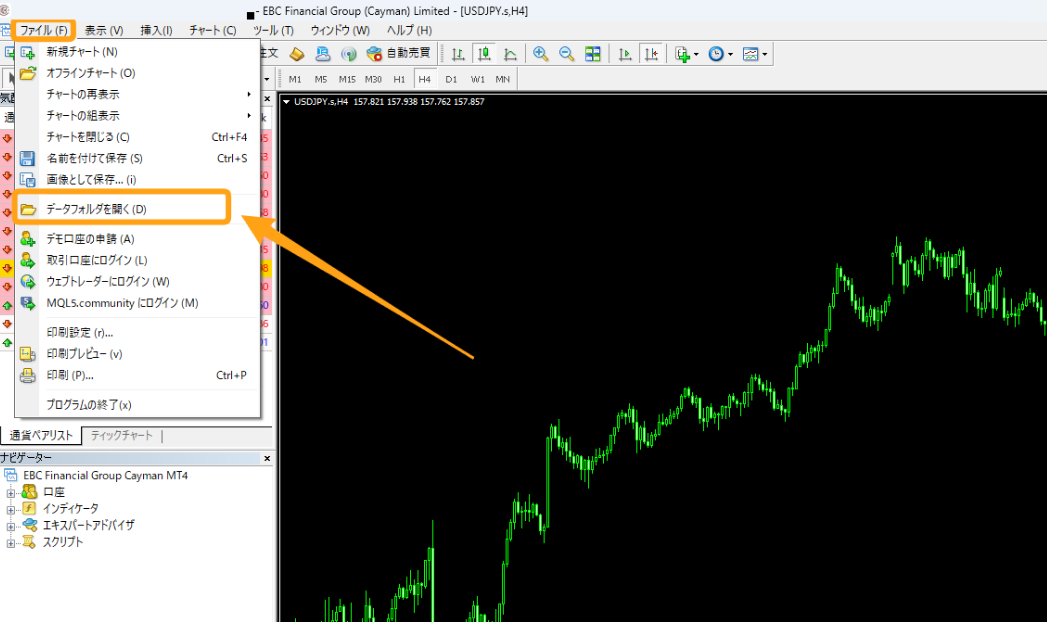Select the M5 timeframe
Image resolution: width=1047 pixels, height=622 pixels.
tap(321, 79)
